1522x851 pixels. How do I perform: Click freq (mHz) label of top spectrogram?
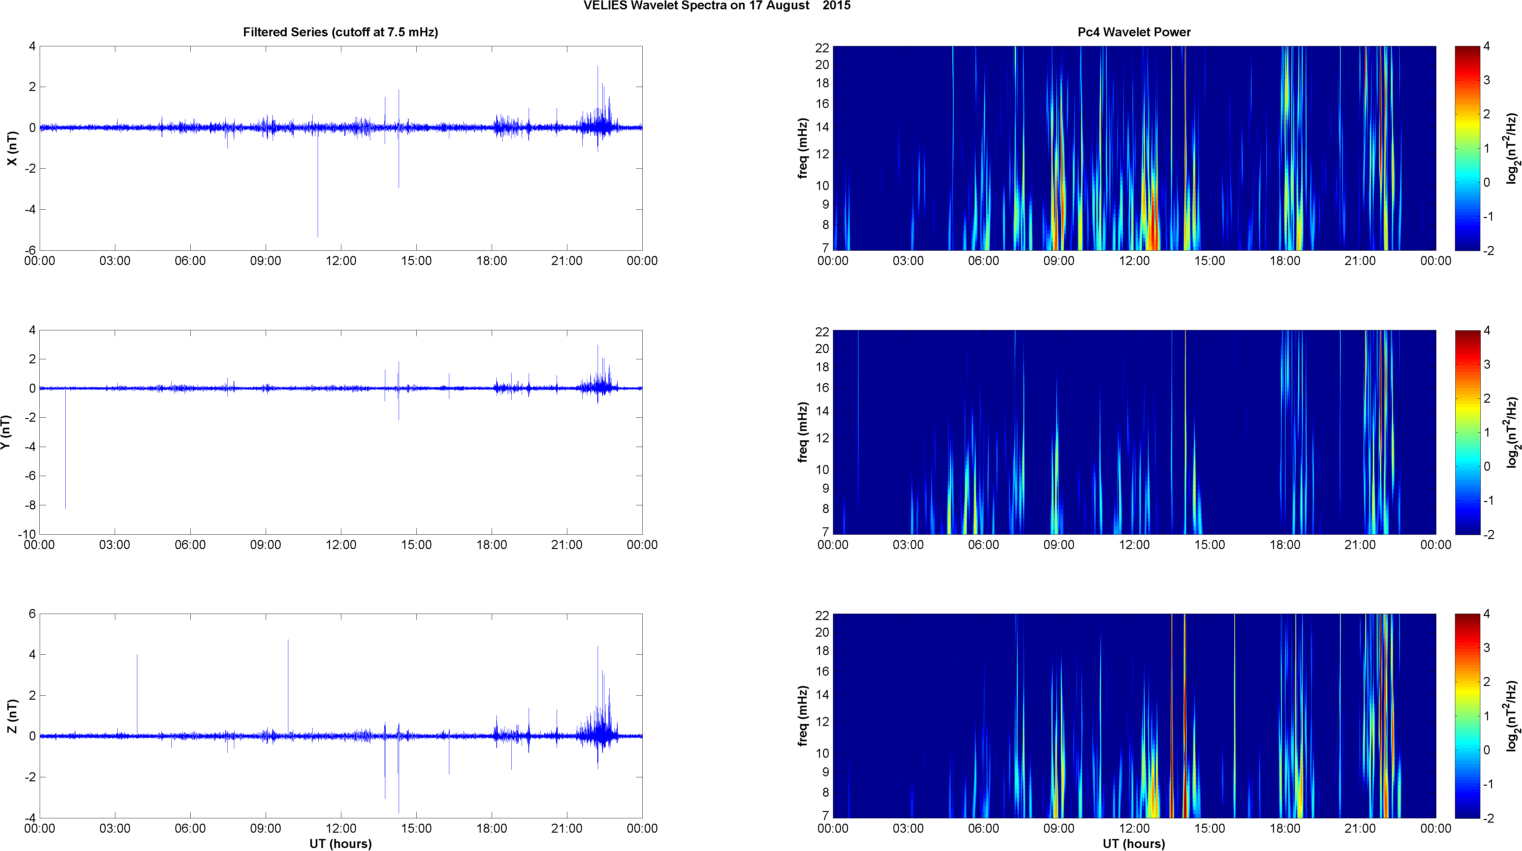[803, 148]
